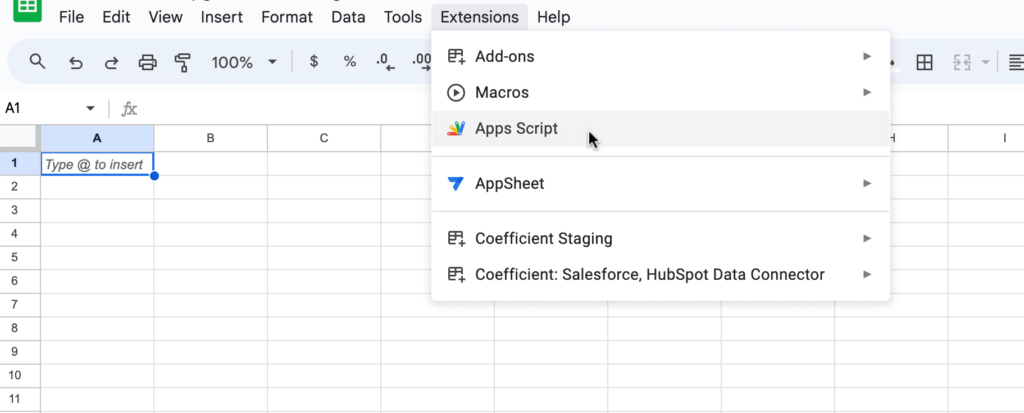
Task: Expand the AppSheet submenu arrow
Action: [867, 183]
